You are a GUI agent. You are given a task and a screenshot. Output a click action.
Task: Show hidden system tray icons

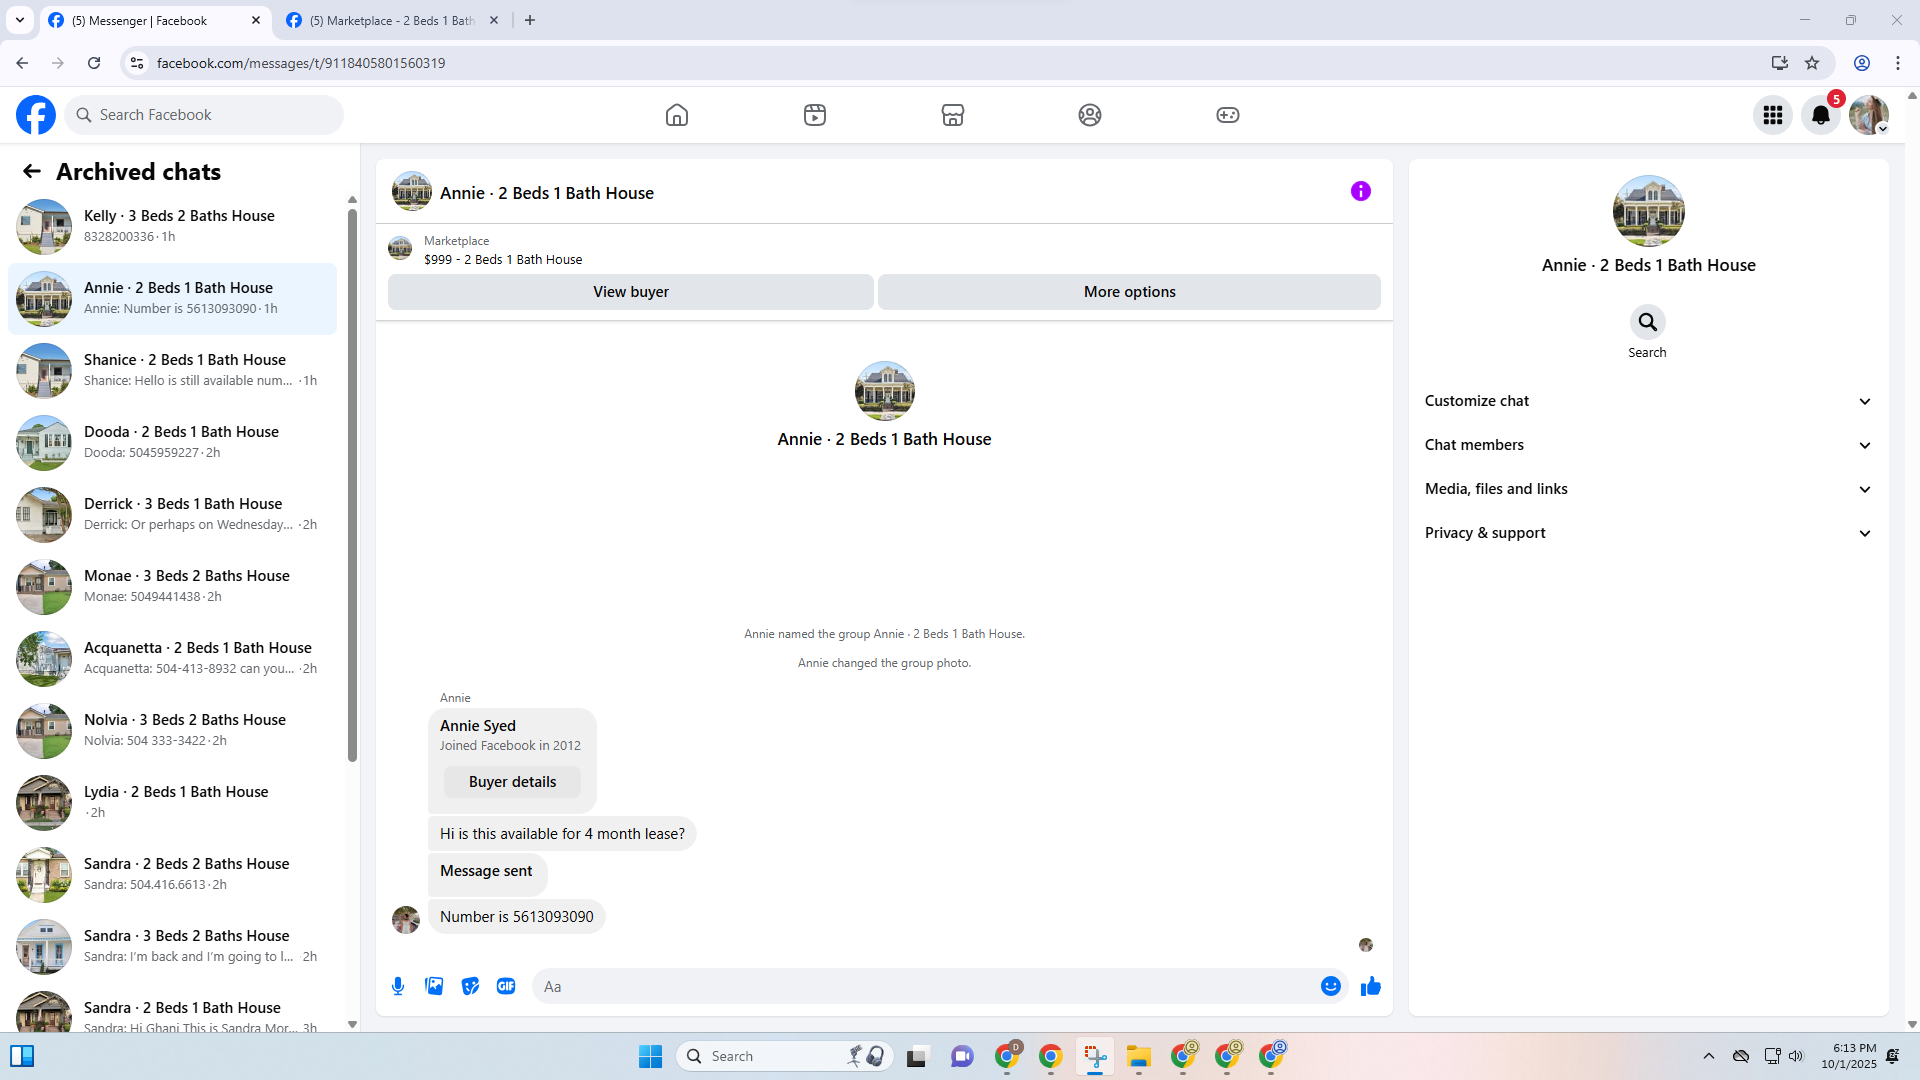click(x=1709, y=1057)
